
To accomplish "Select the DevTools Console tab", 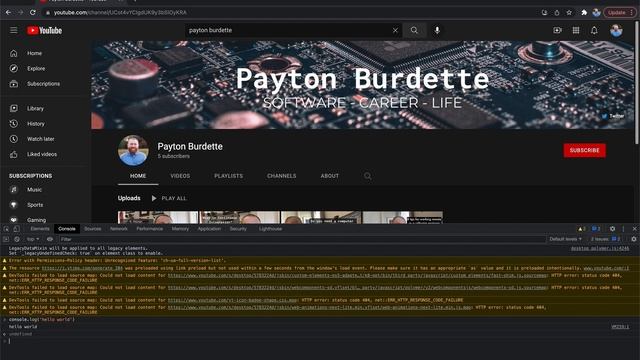I will 67,229.
